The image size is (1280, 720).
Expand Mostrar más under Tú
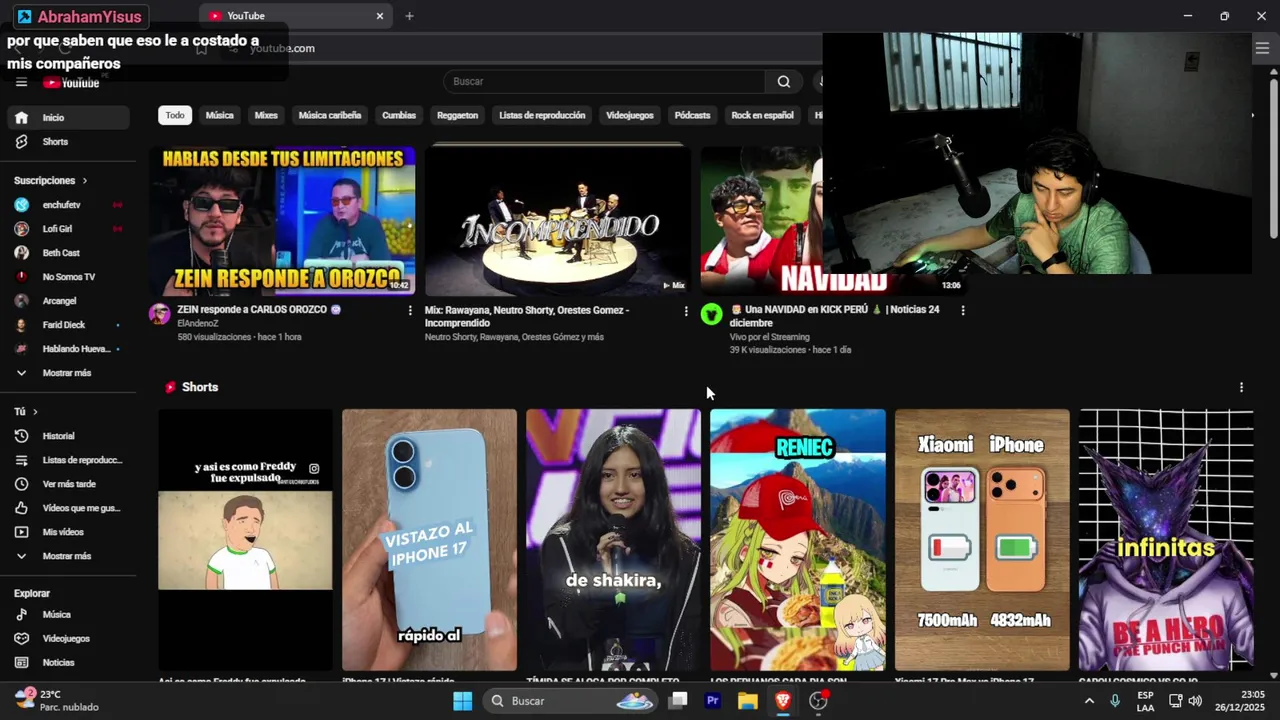coord(69,556)
